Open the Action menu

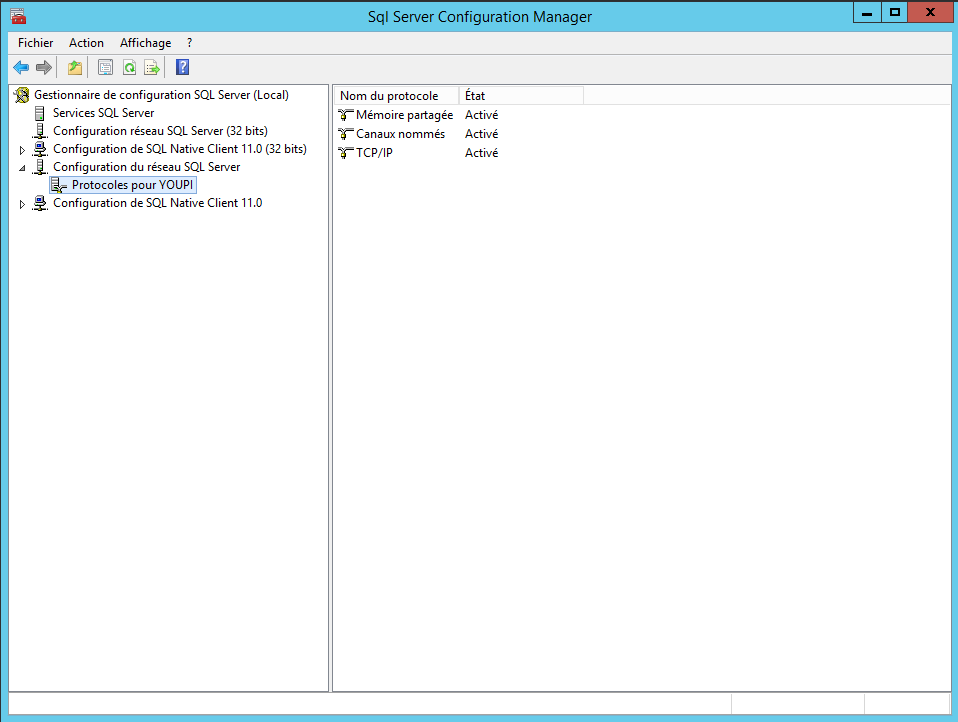point(86,43)
